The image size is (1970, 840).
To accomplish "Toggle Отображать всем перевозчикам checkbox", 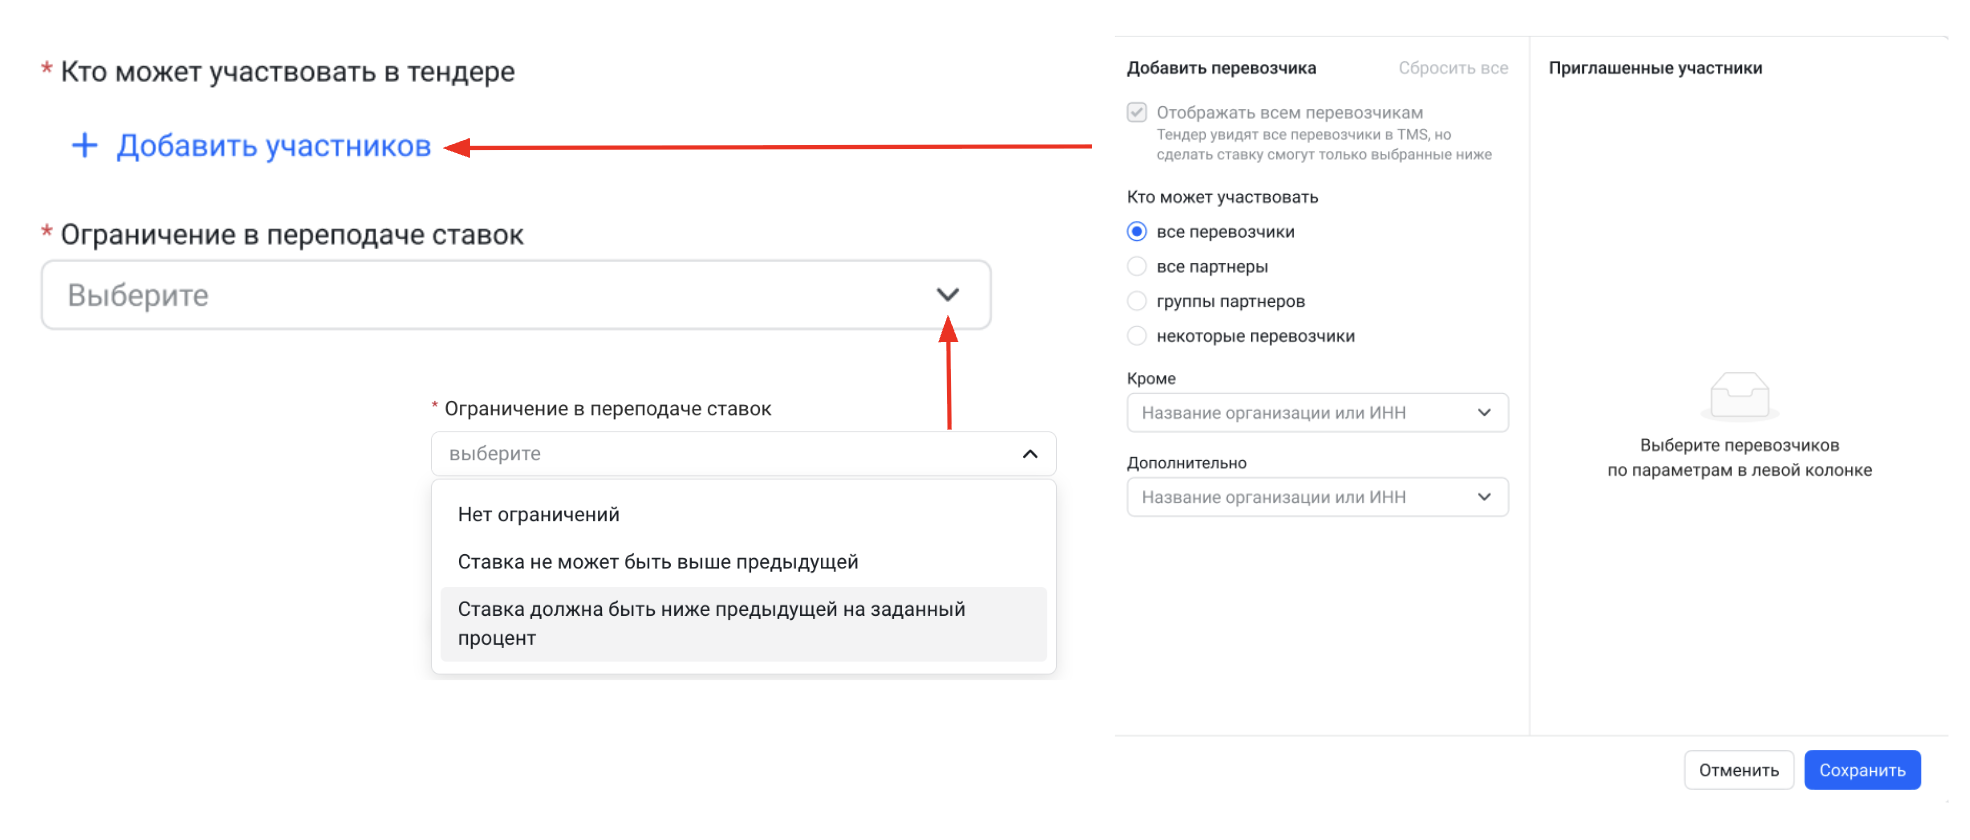I will coord(1137,112).
